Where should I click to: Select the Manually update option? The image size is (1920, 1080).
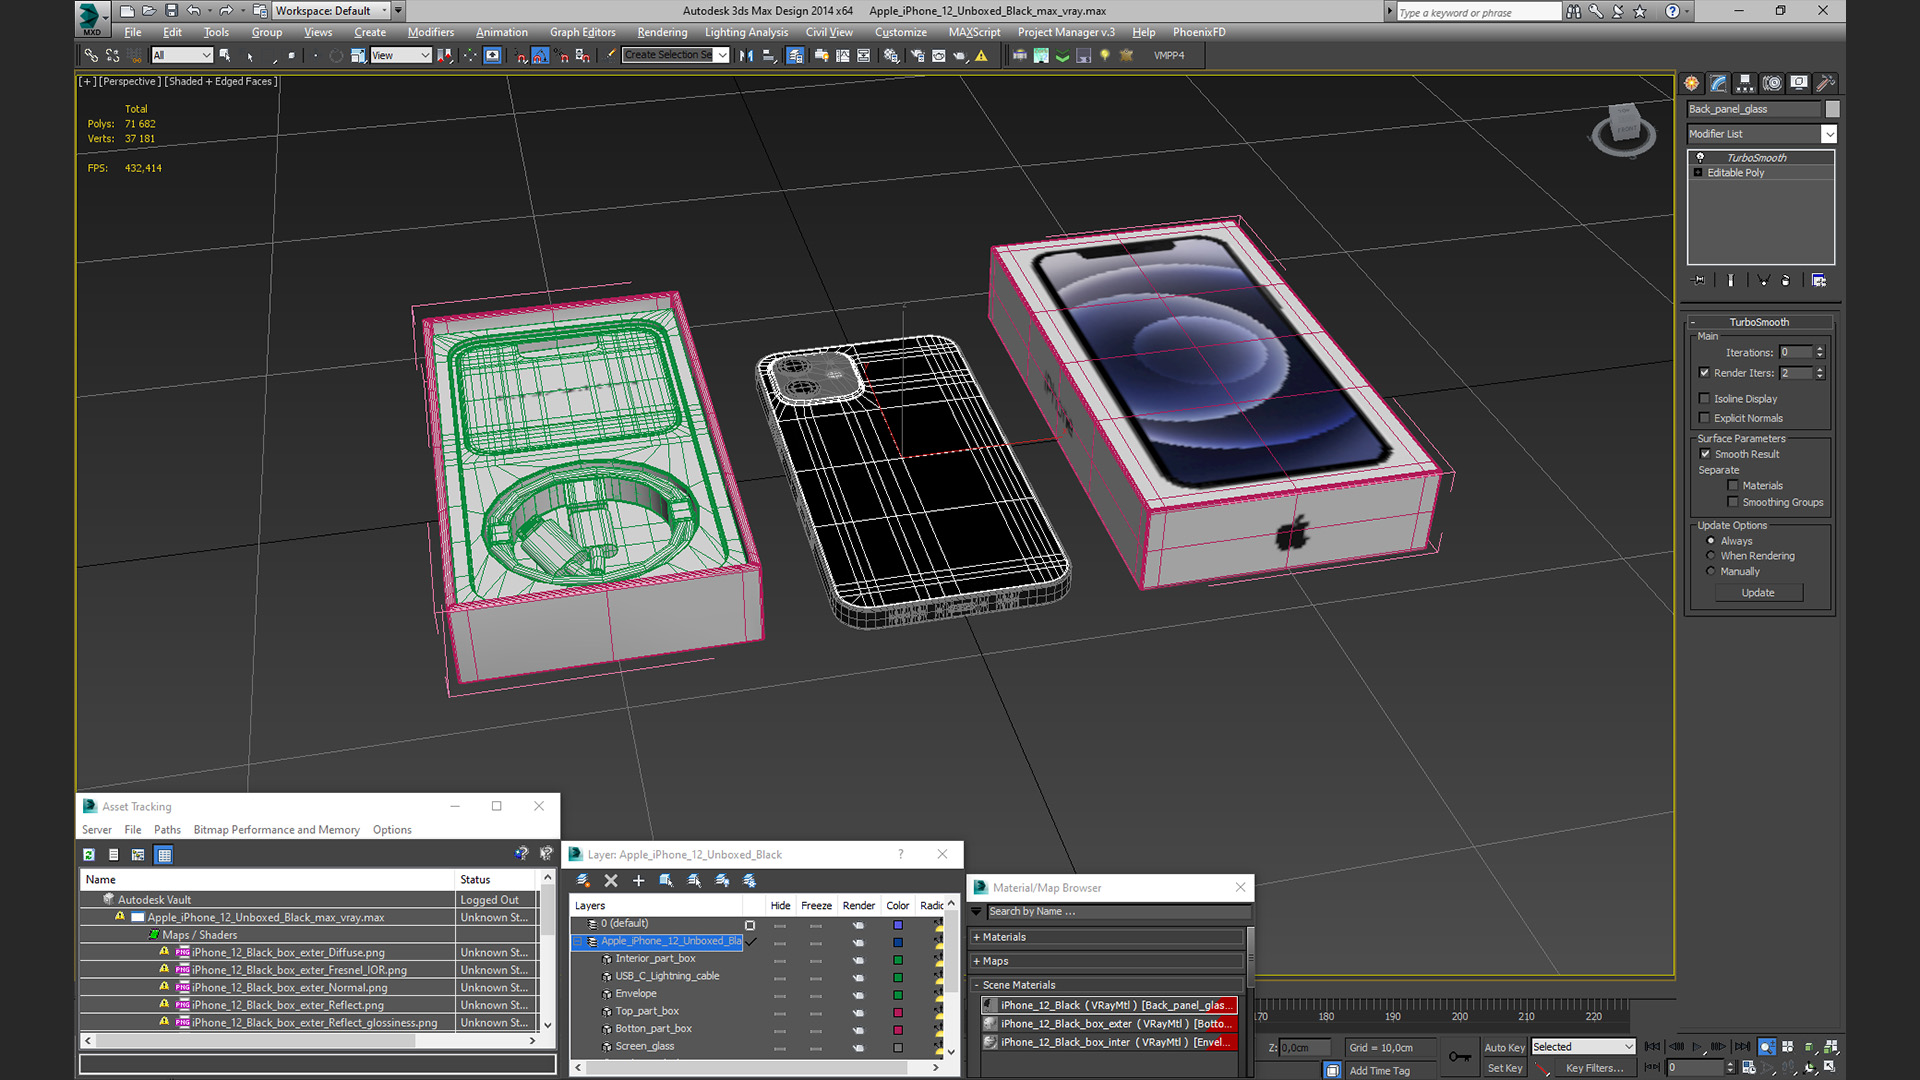1711,572
